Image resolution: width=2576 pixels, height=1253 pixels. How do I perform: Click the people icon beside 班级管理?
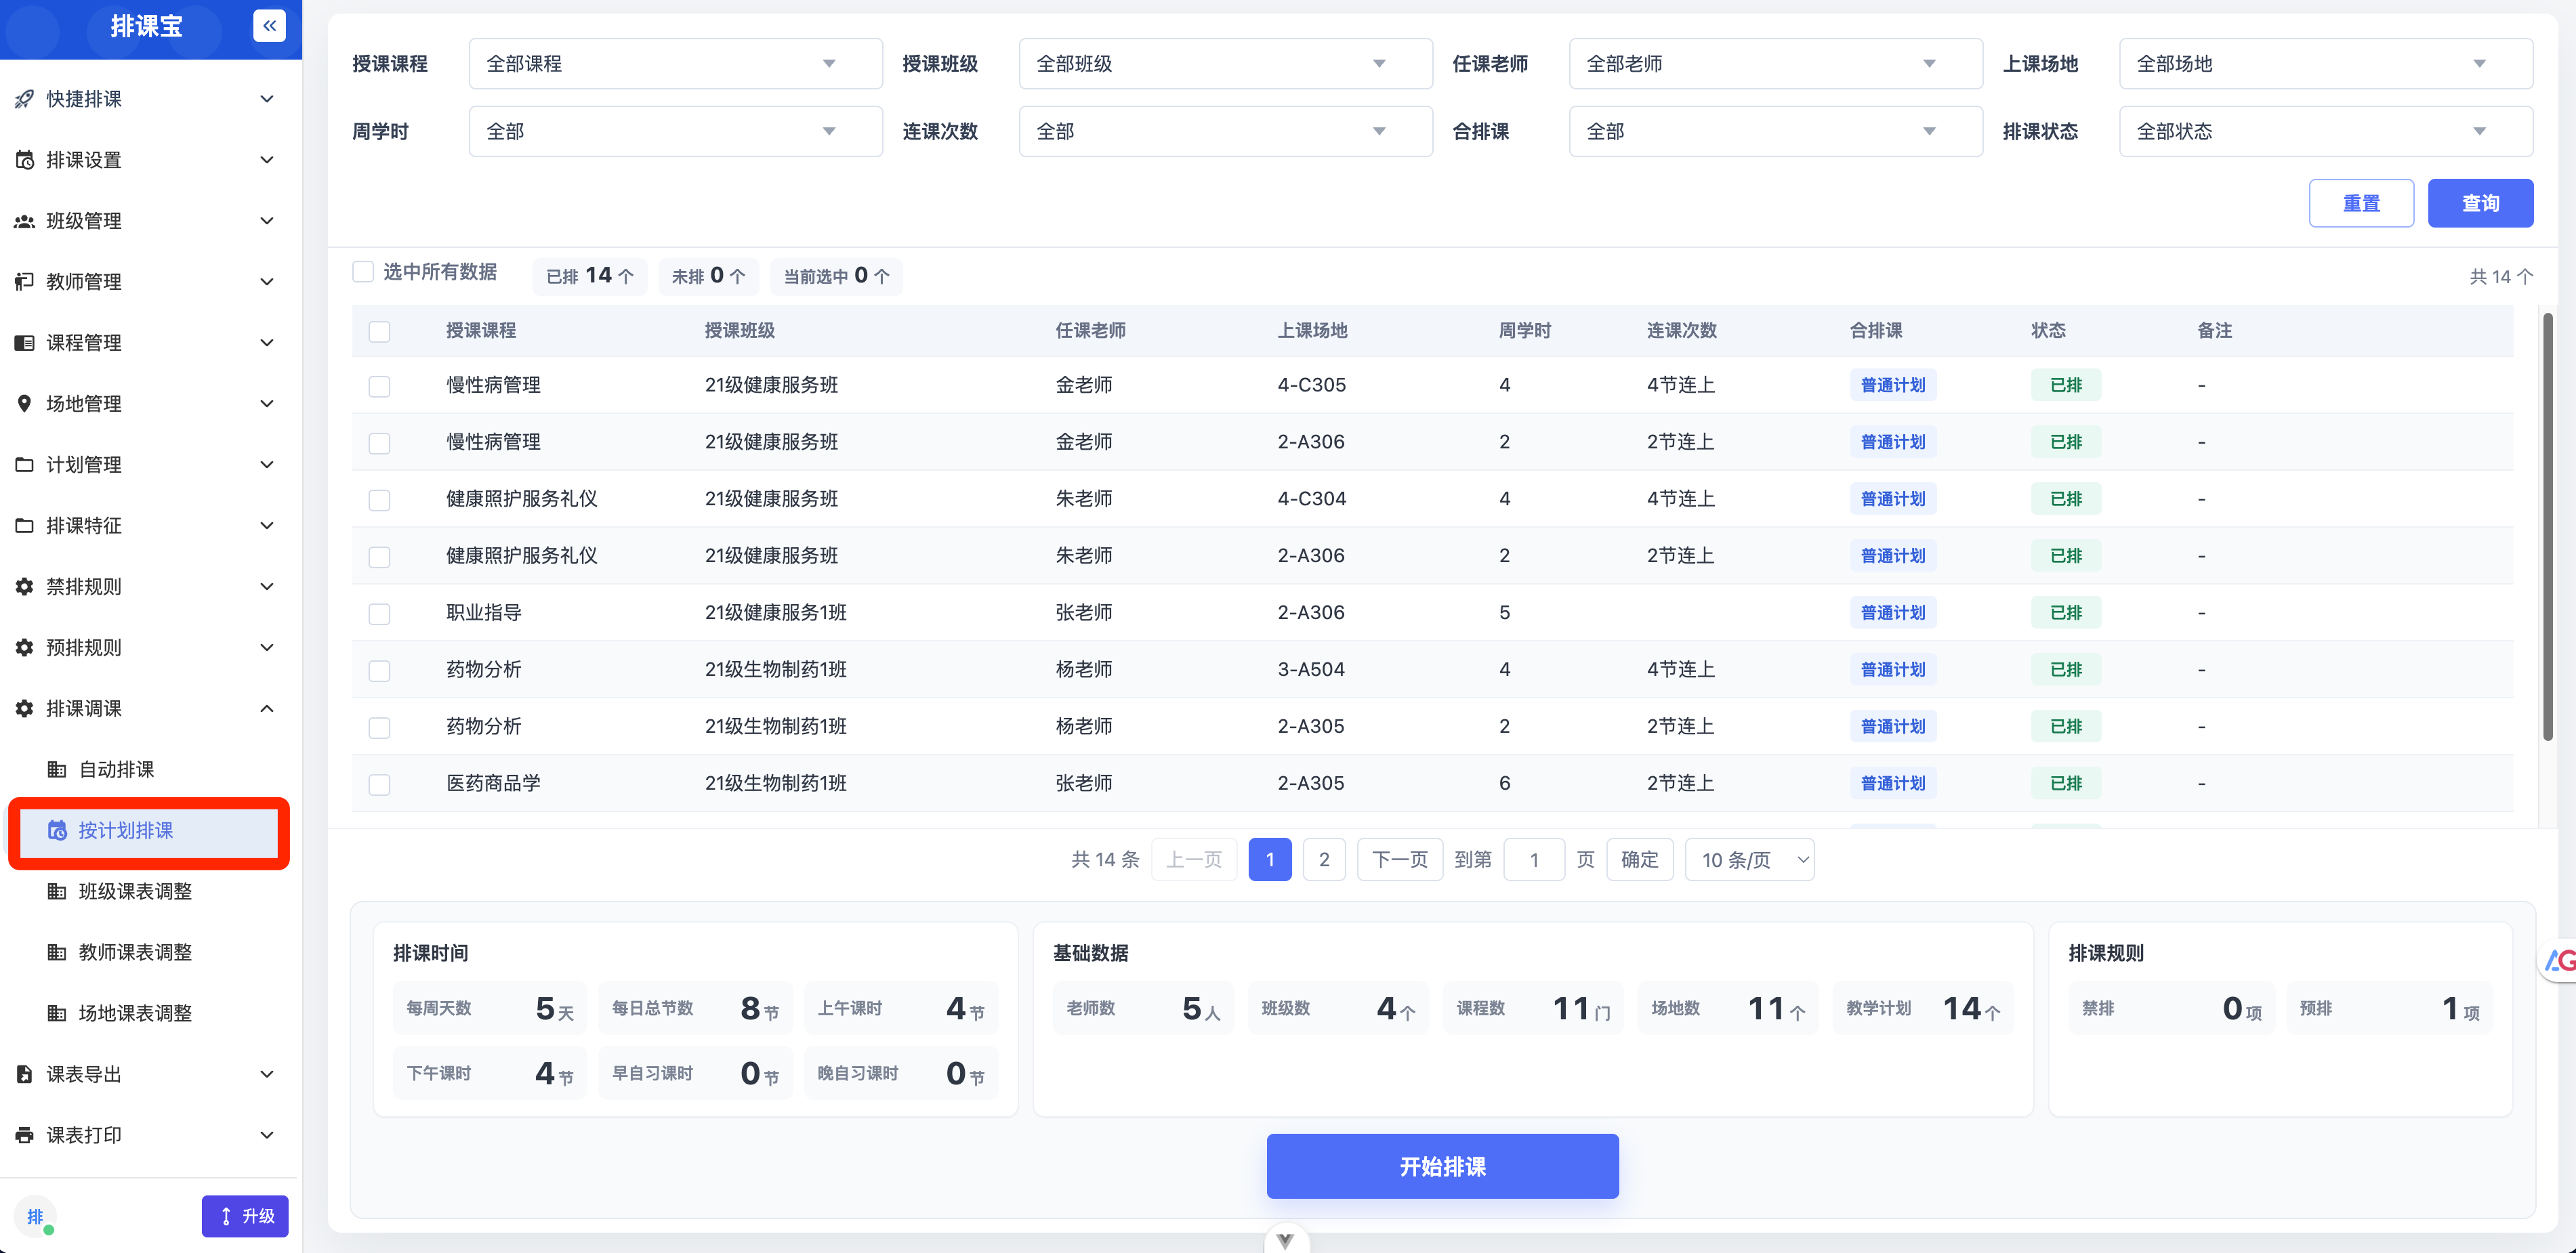[24, 221]
